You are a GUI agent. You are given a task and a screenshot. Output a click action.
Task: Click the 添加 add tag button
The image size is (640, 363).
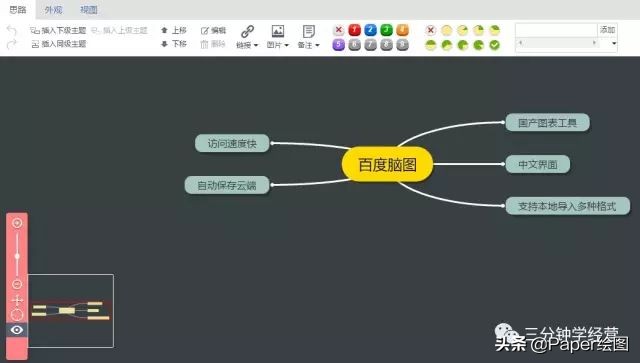click(x=607, y=30)
